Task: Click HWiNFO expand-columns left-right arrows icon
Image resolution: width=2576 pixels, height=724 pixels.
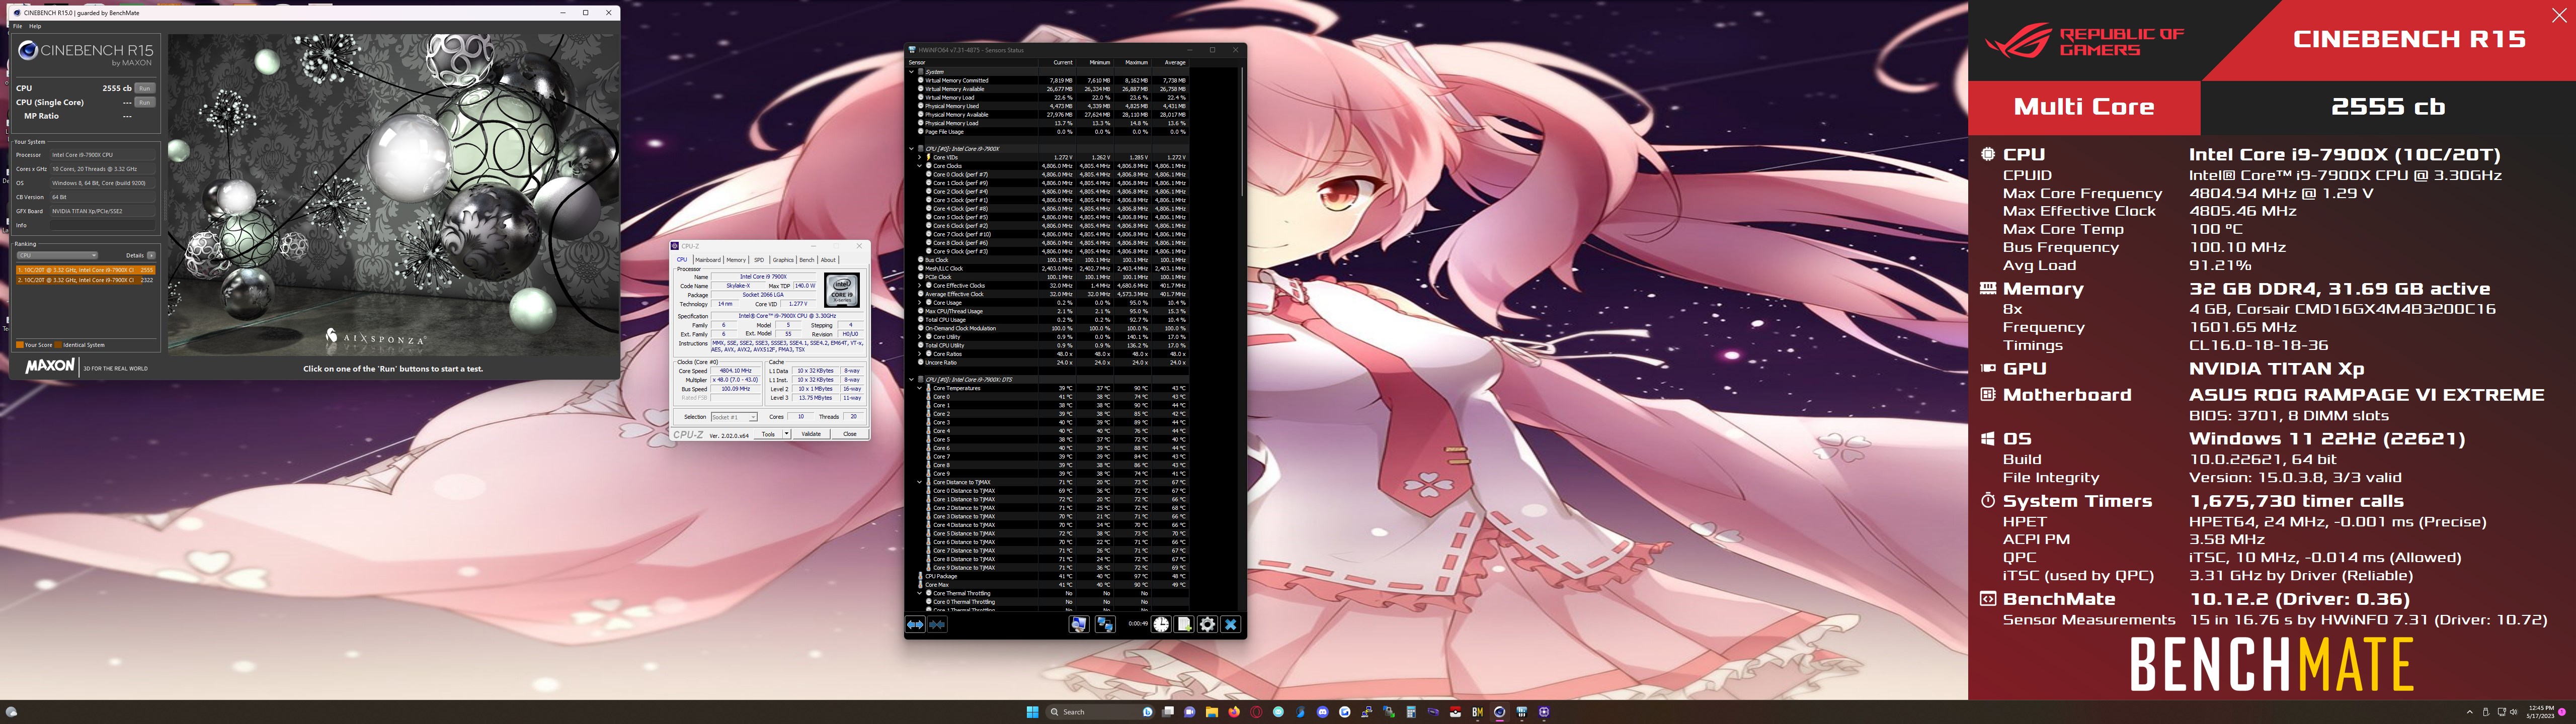Action: tap(916, 624)
